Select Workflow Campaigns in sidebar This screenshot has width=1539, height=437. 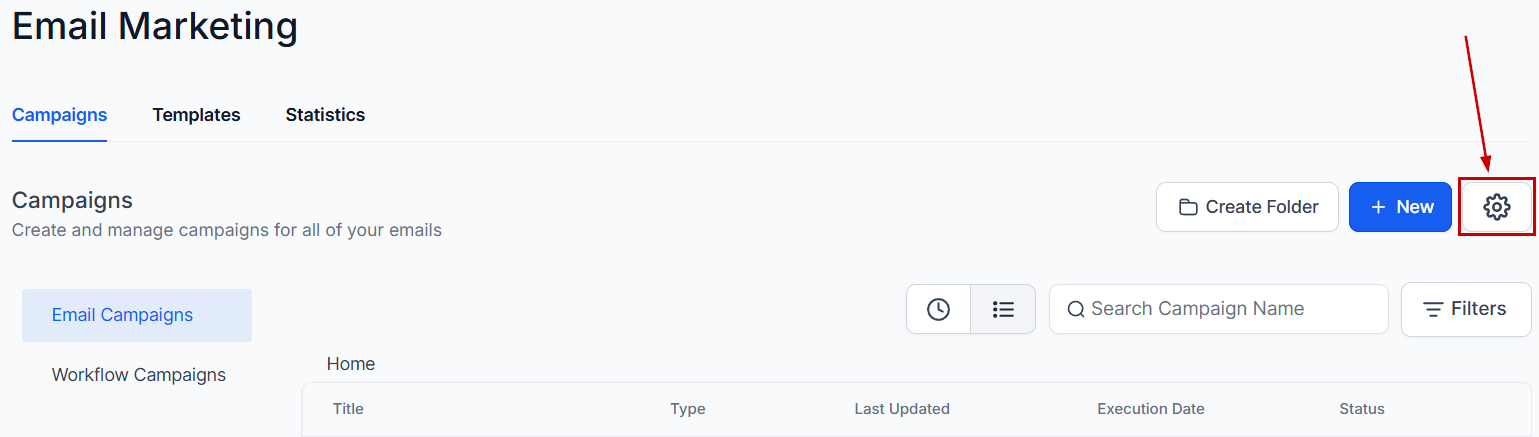pos(139,375)
